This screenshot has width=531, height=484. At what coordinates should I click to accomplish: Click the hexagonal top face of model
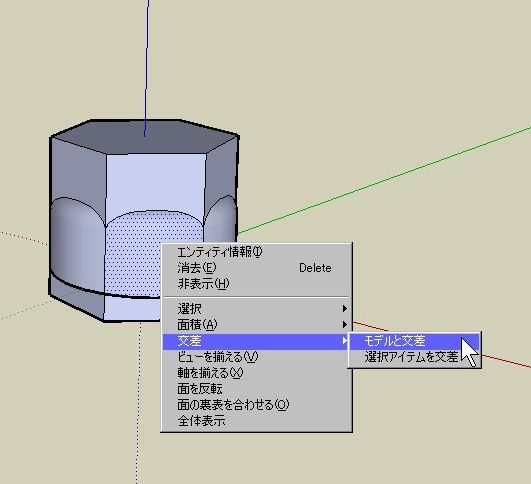[x=144, y=137]
